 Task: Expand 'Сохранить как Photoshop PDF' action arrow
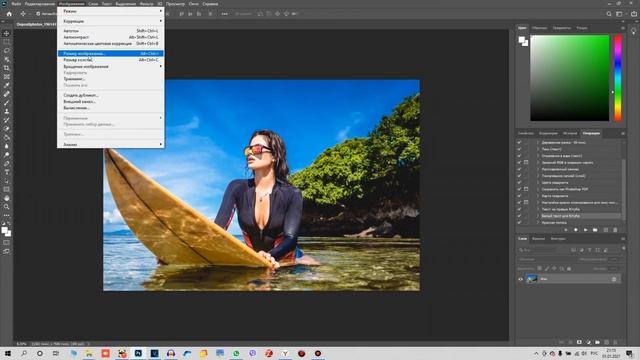click(538, 189)
